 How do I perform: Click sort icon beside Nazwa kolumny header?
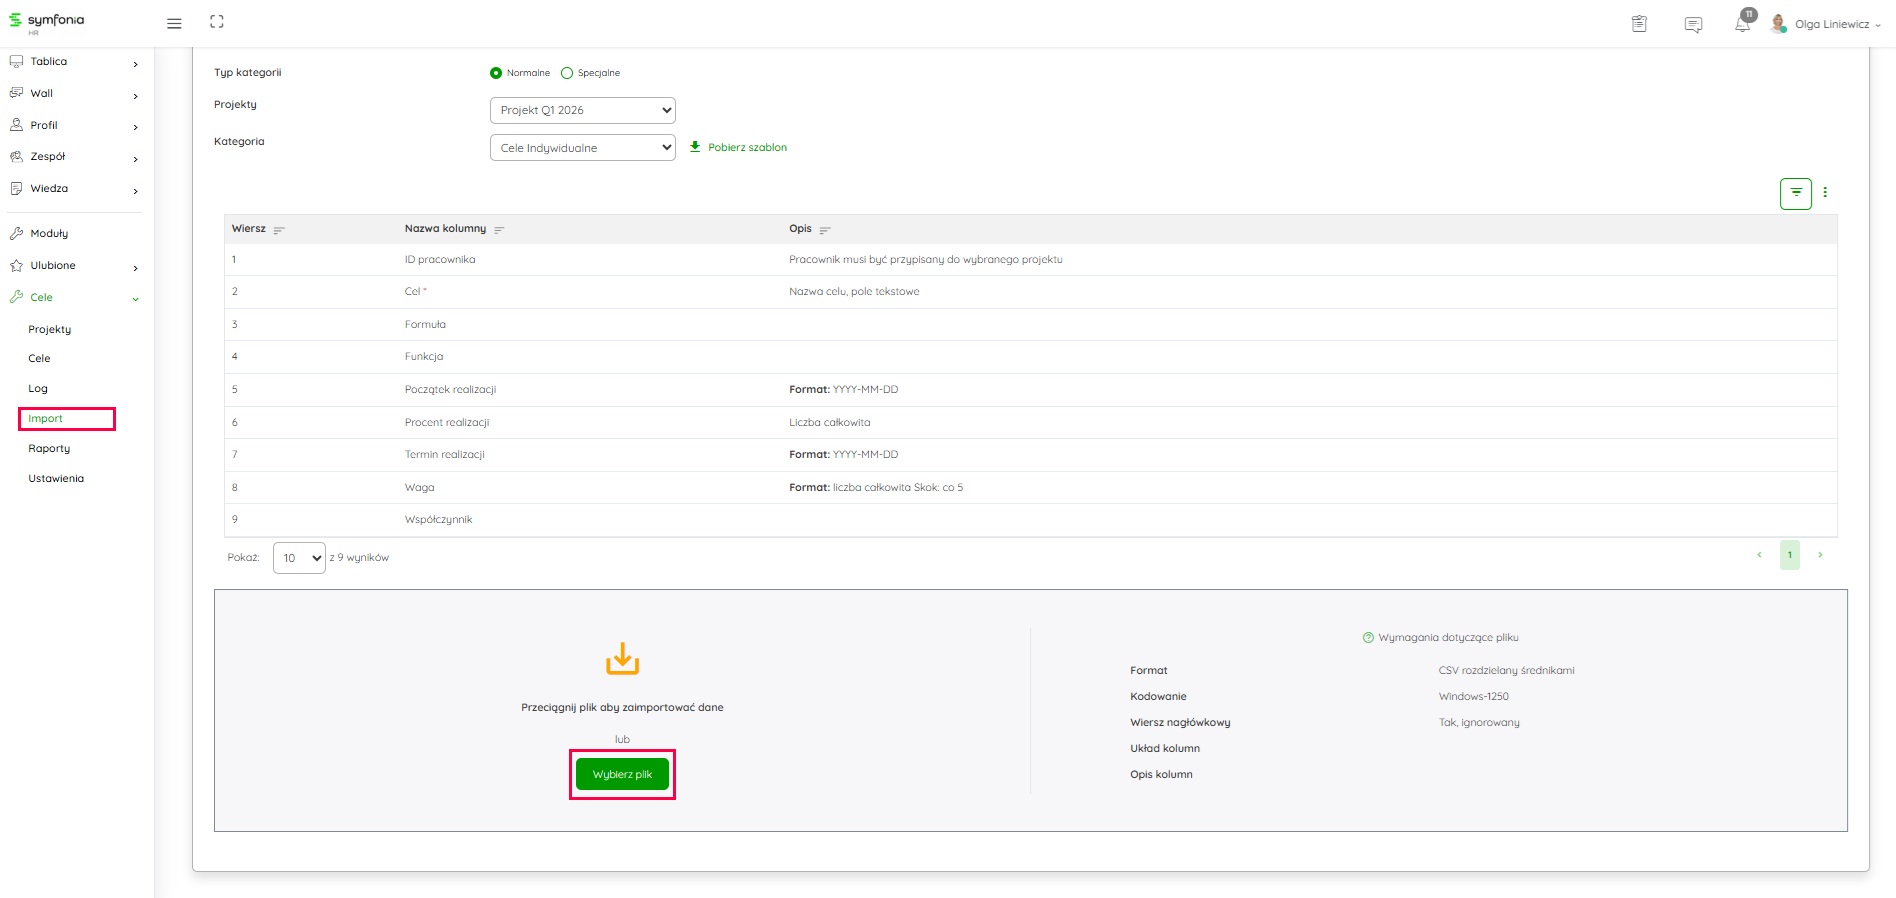(x=499, y=230)
